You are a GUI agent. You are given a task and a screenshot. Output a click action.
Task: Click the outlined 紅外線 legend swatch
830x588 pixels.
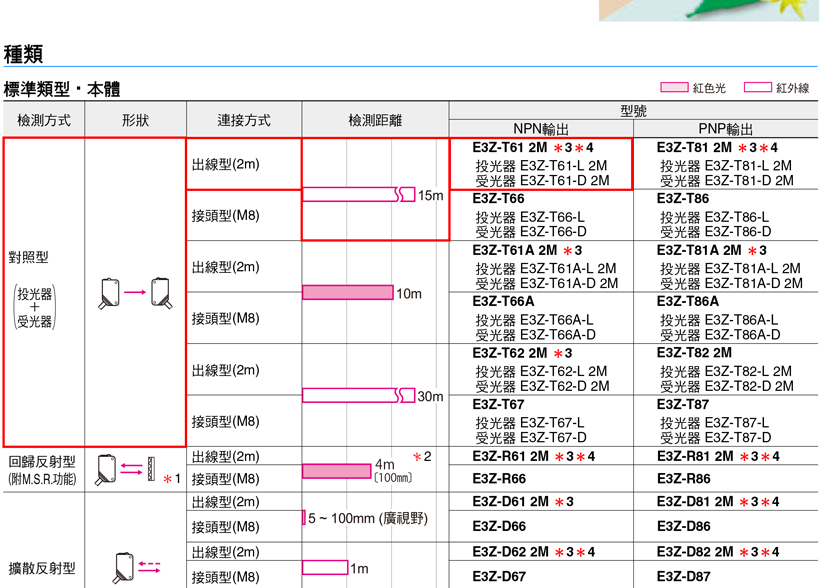click(x=757, y=87)
